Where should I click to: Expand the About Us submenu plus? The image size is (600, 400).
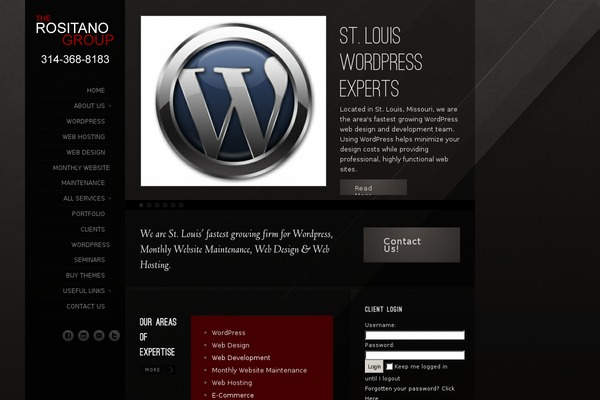pyautogui.click(x=110, y=106)
